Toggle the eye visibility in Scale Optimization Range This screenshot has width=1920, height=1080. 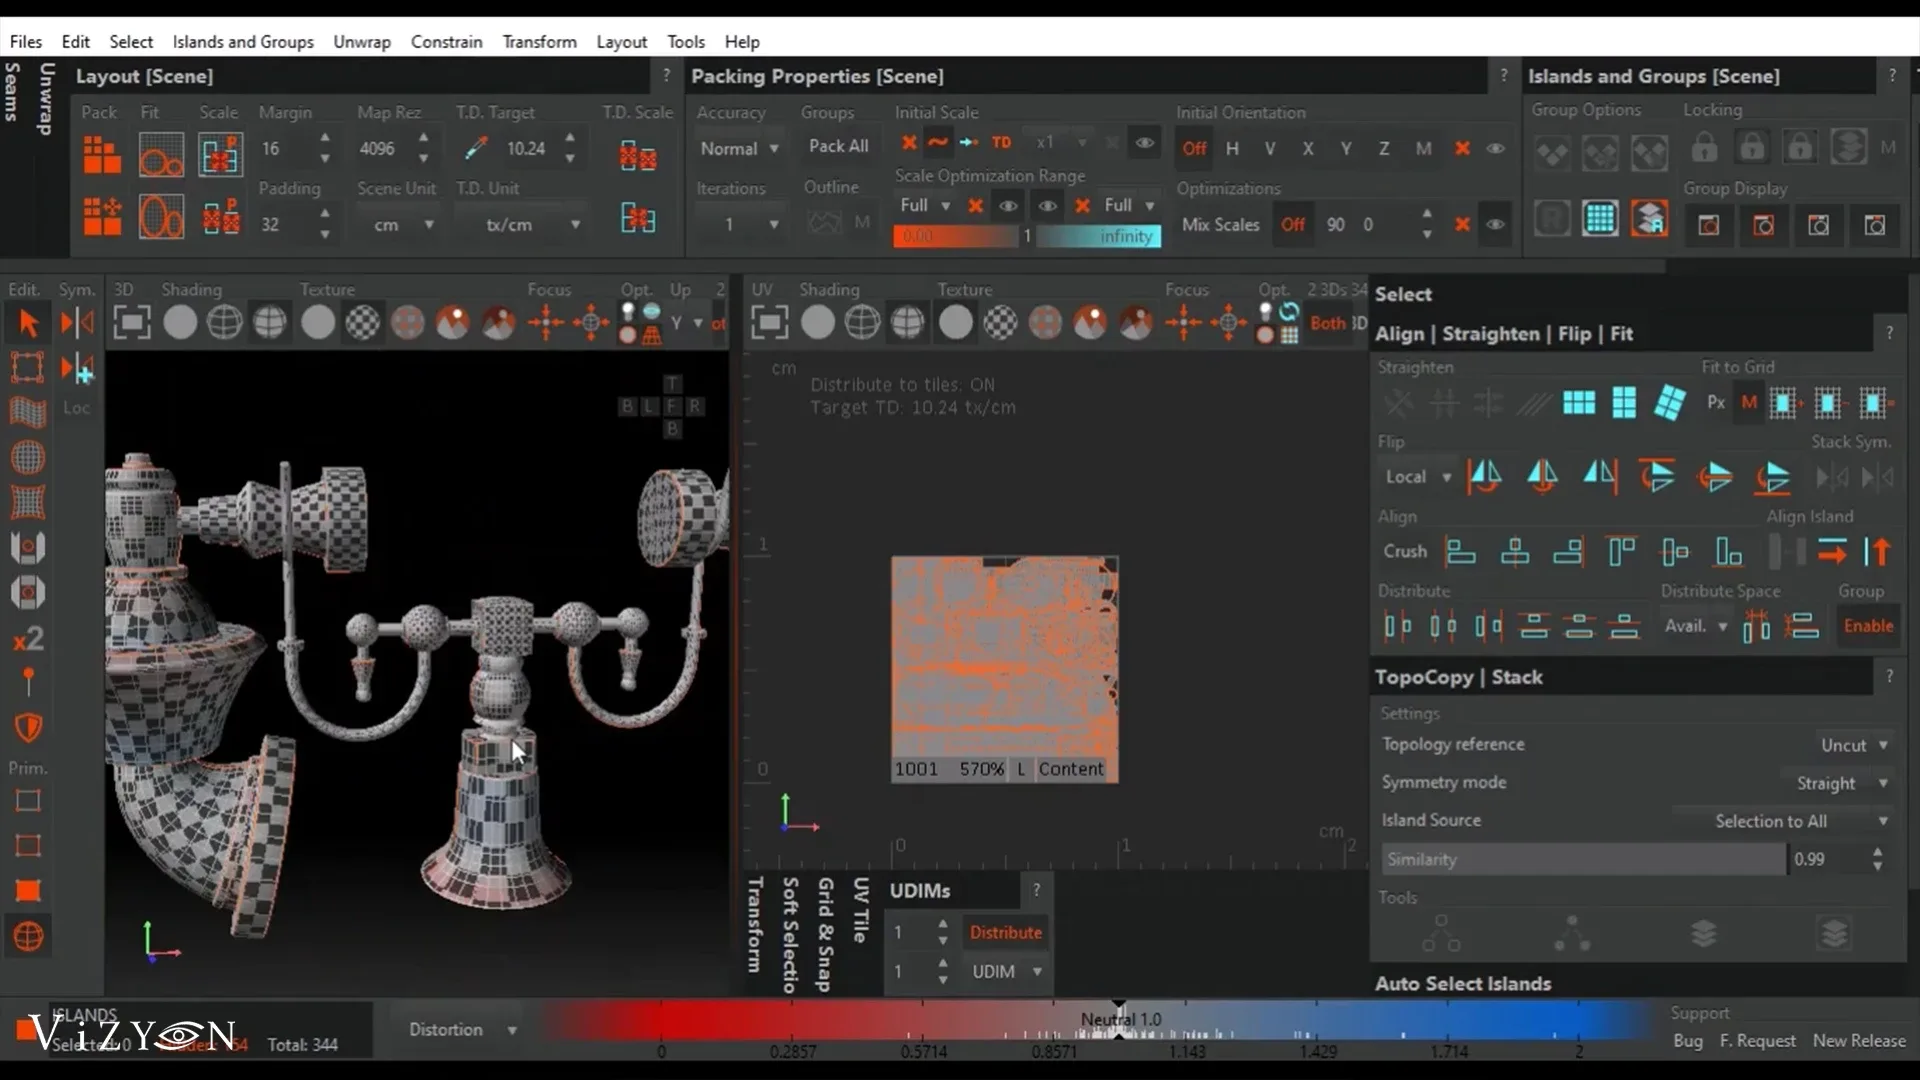(x=1008, y=206)
